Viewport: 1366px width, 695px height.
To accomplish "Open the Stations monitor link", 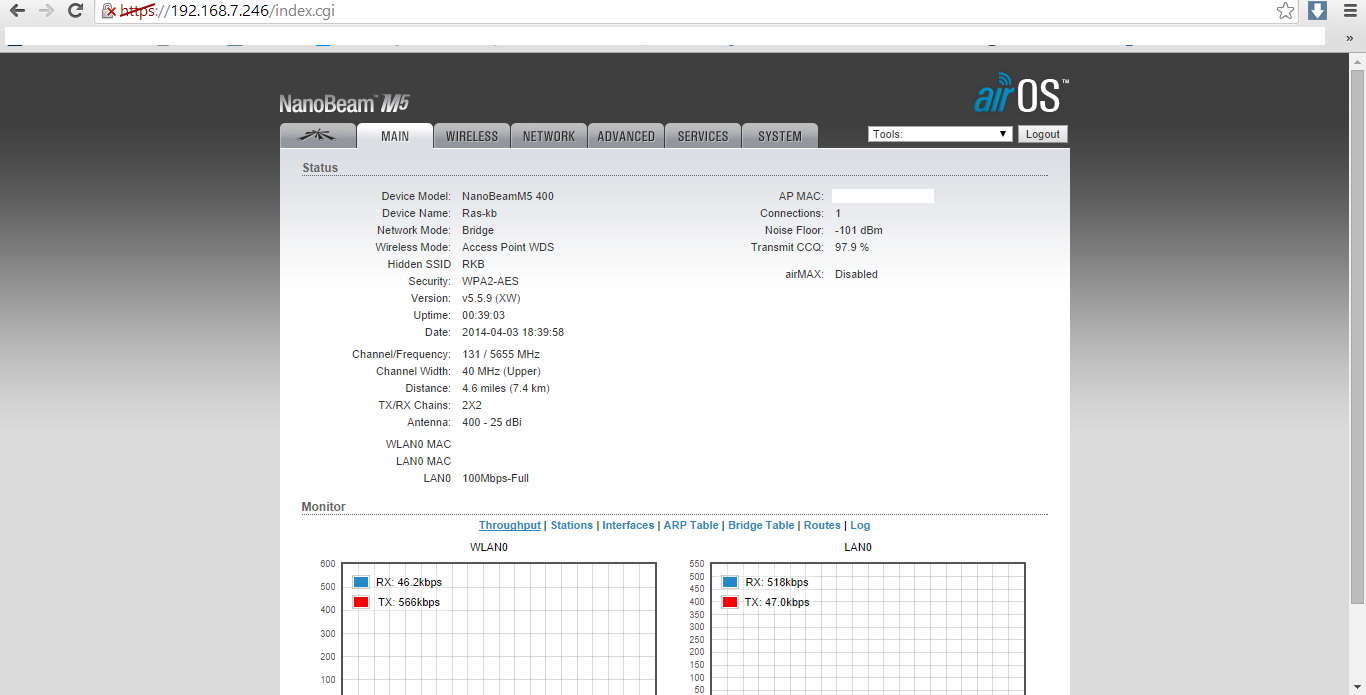I will [x=572, y=525].
